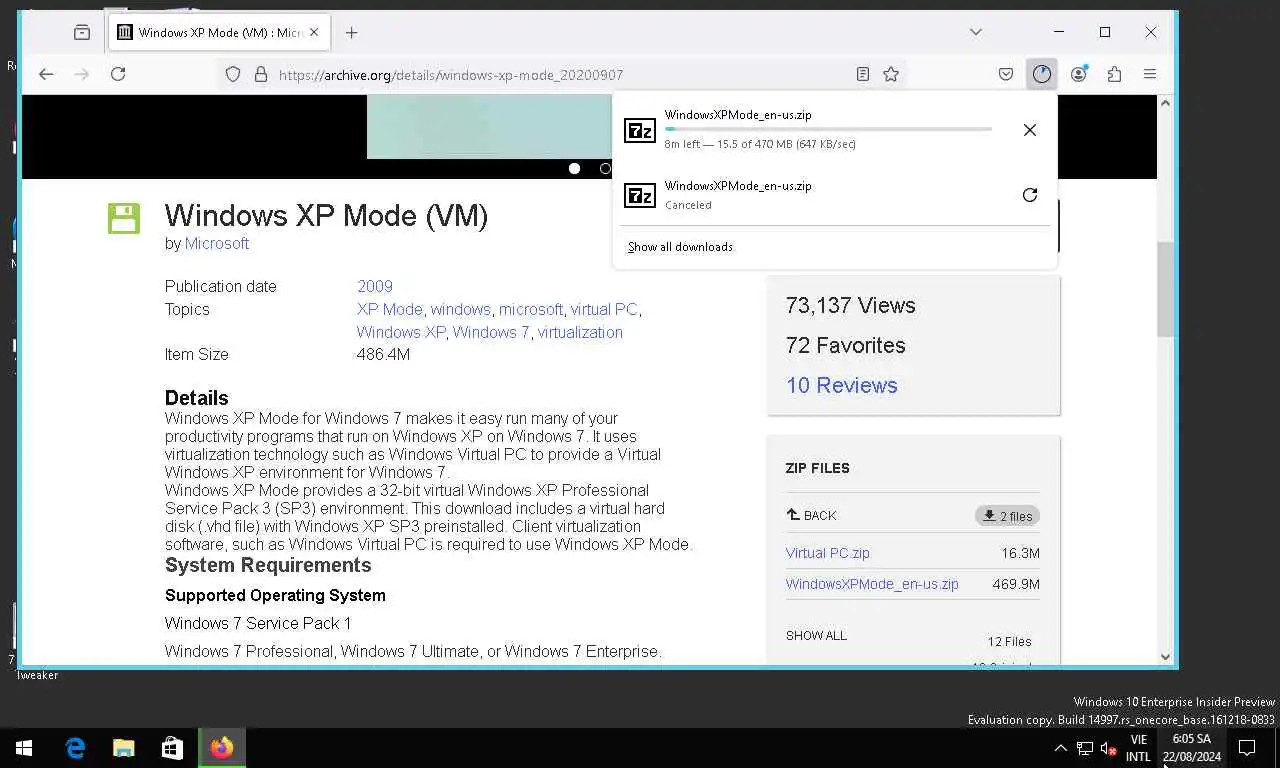The height and width of the screenshot is (768, 1280).
Task: Open tracking protection shield icon
Action: pyautogui.click(x=233, y=74)
